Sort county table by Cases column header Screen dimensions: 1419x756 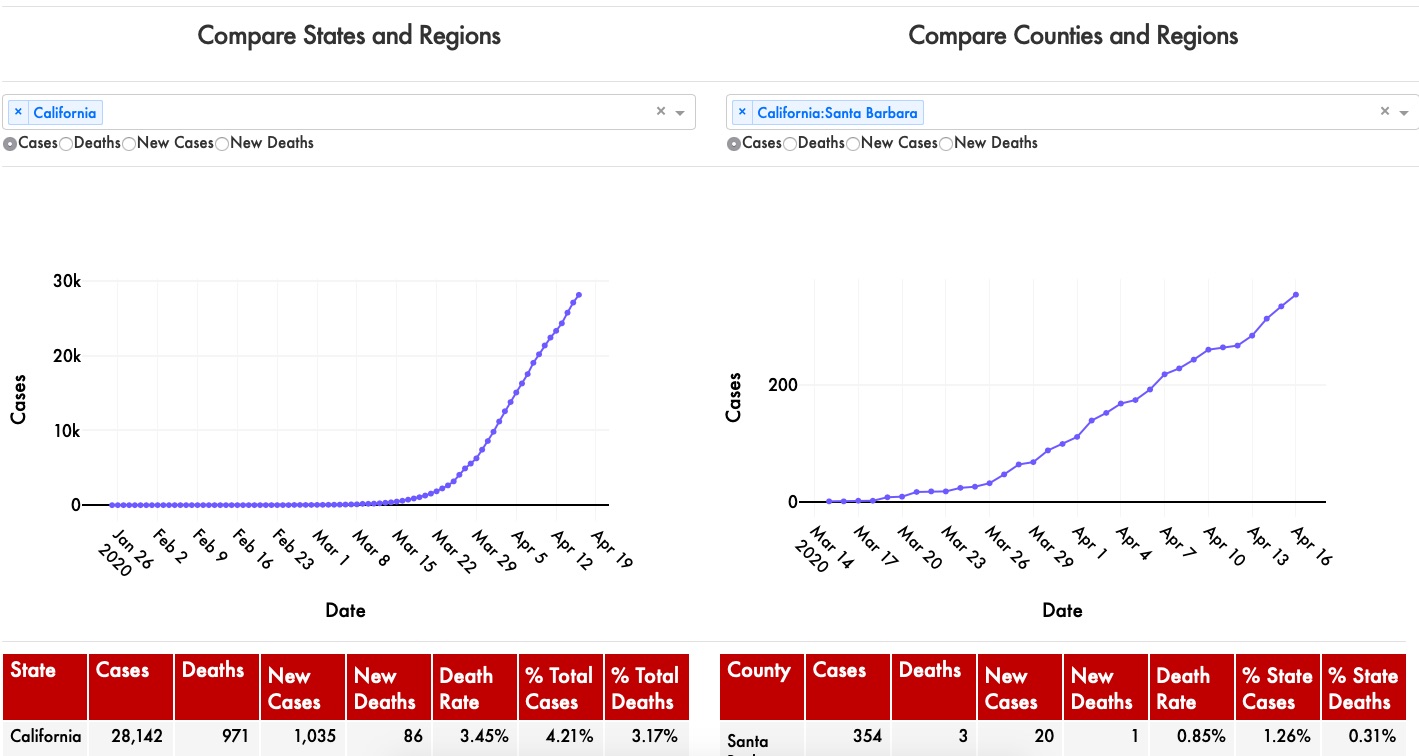[849, 688]
